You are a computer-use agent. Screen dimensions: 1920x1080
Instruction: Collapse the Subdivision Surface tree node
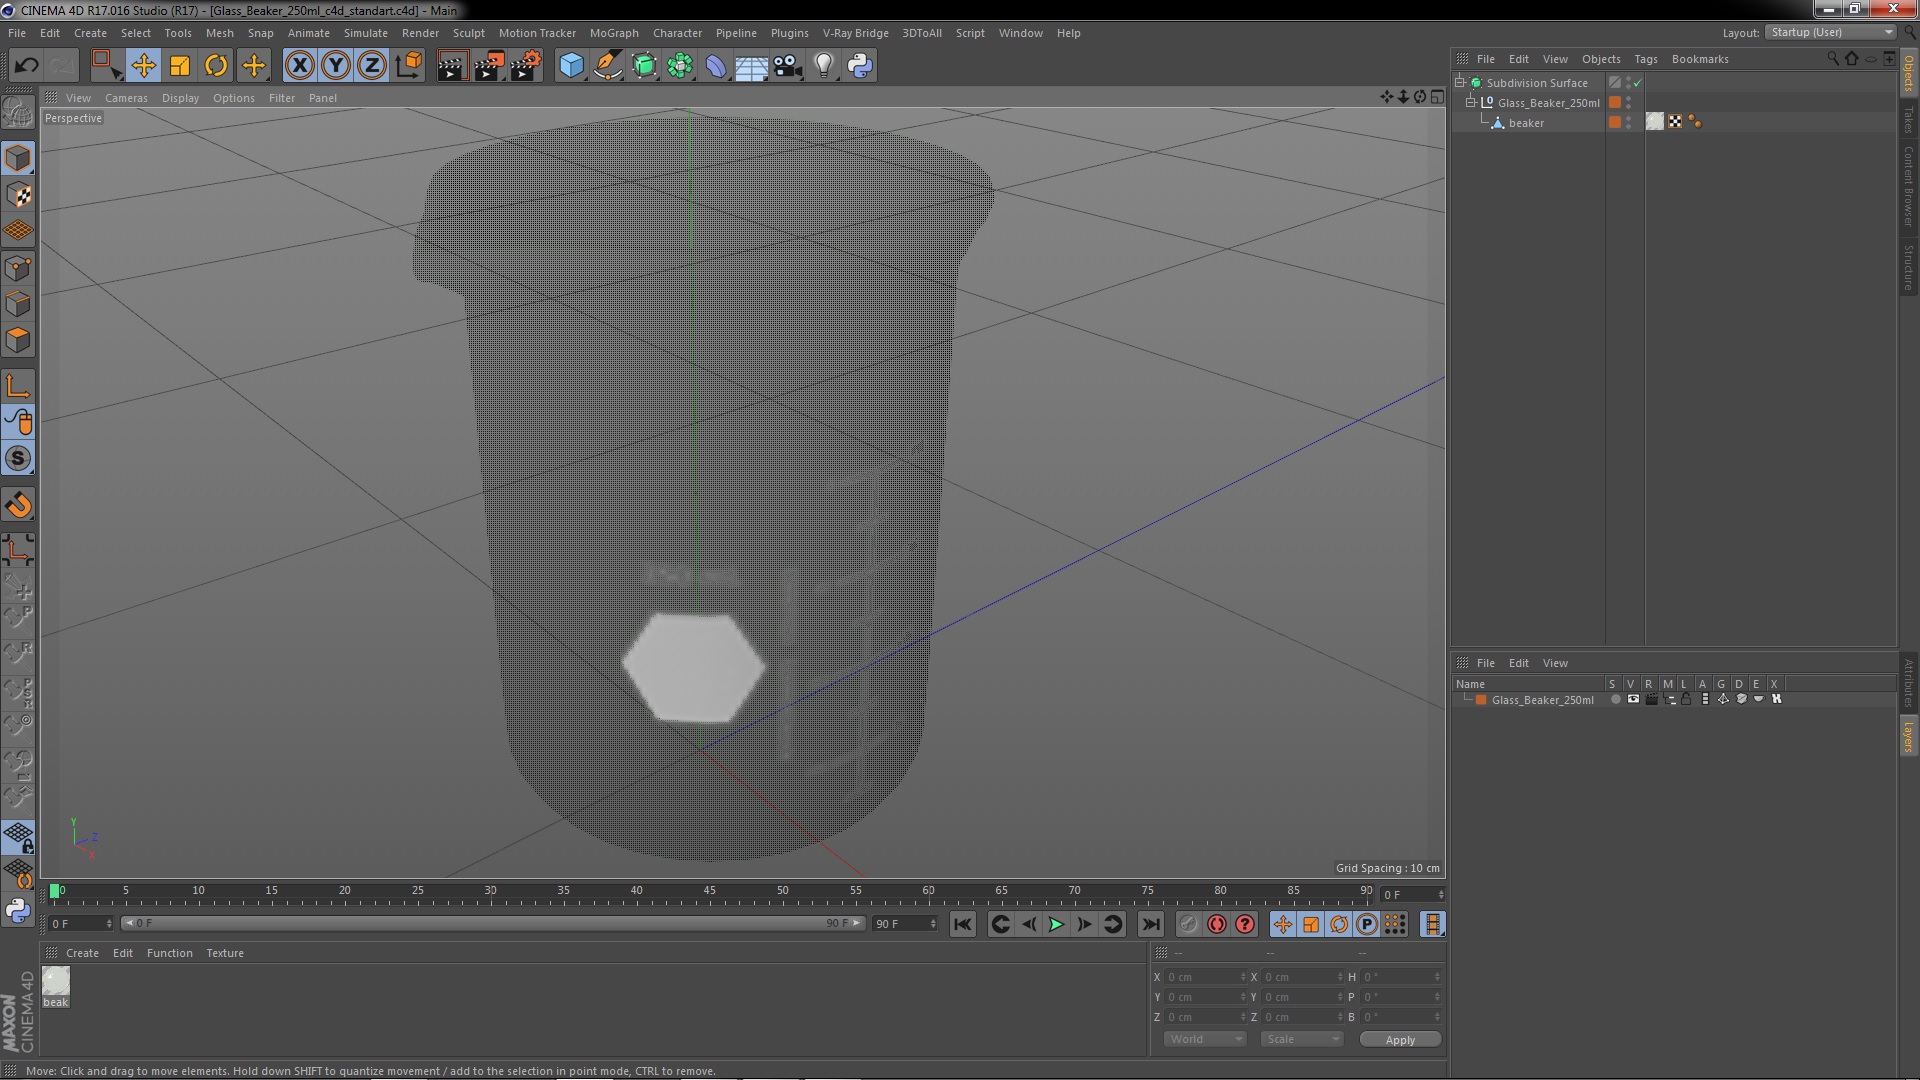coord(1460,83)
